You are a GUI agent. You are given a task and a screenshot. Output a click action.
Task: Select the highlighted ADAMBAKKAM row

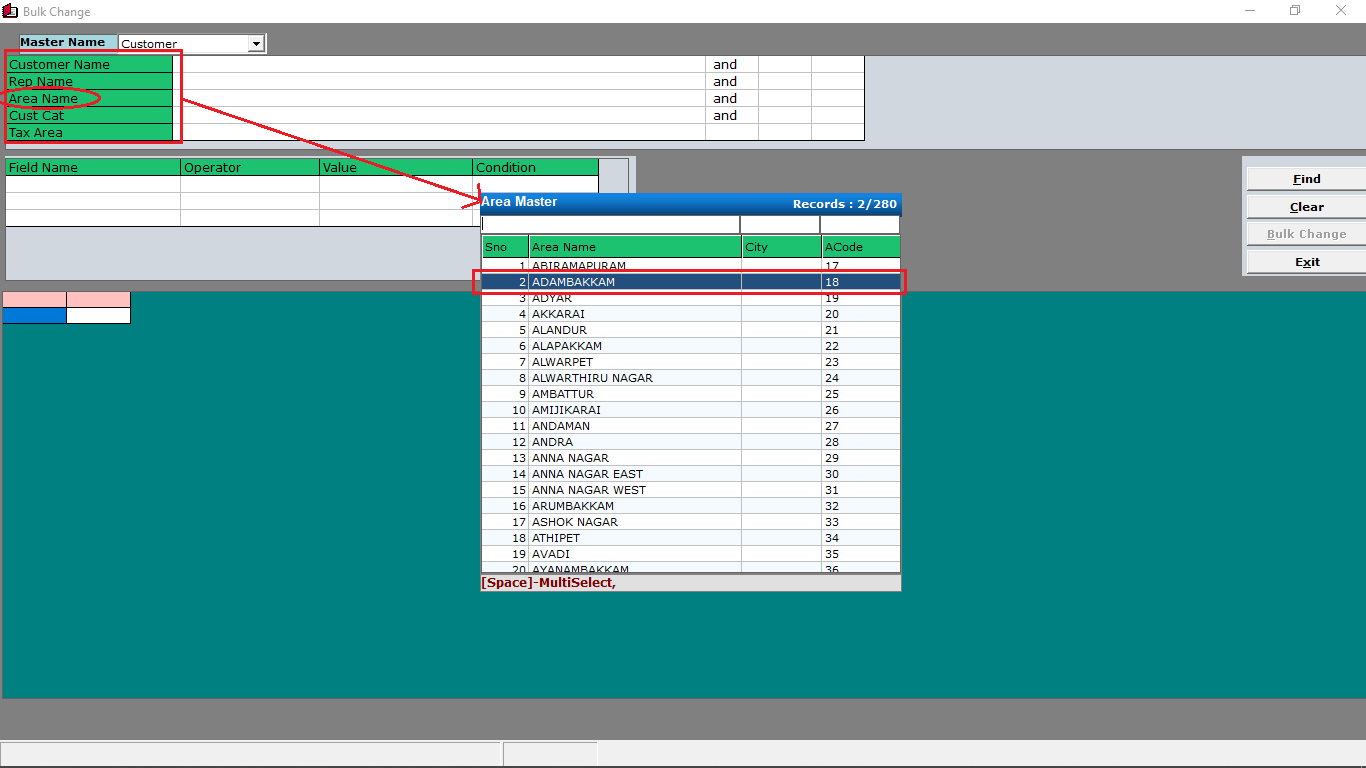[691, 282]
